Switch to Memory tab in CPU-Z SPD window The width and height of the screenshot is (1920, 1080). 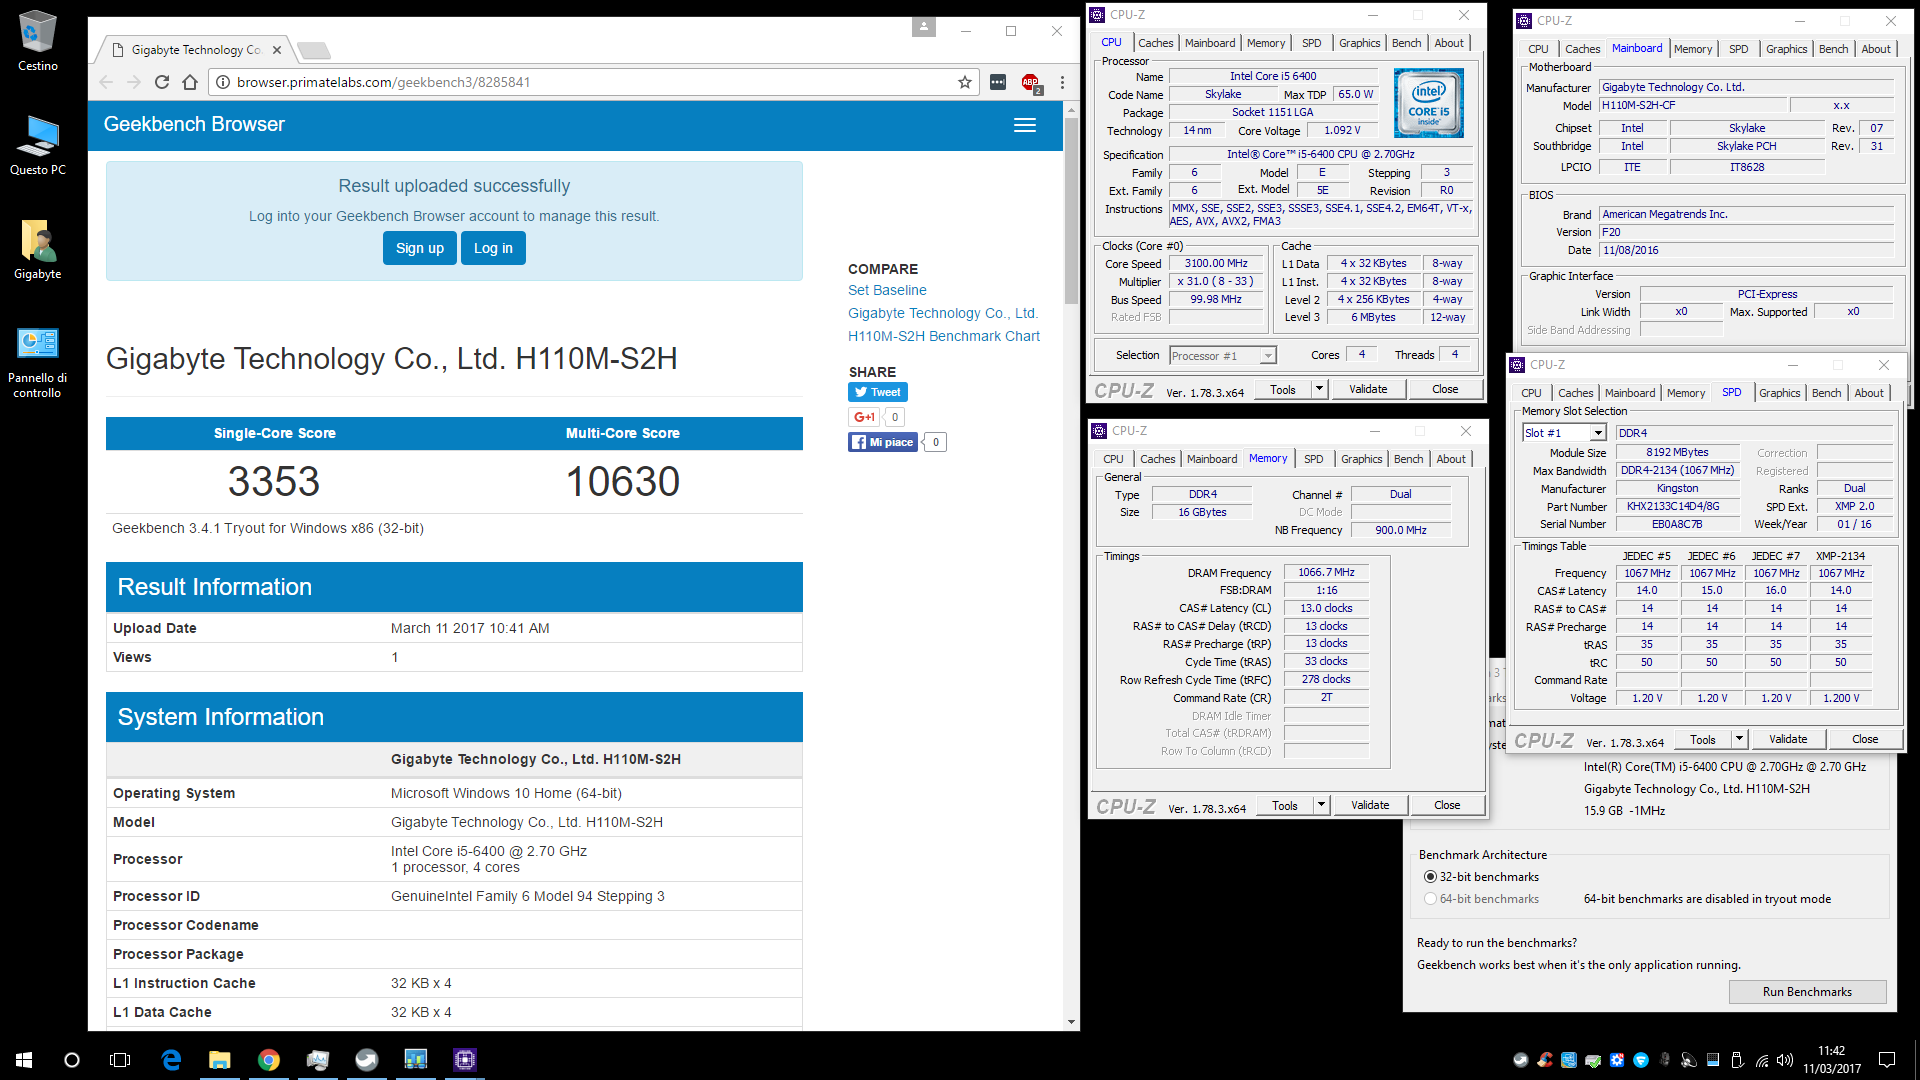(x=1686, y=393)
